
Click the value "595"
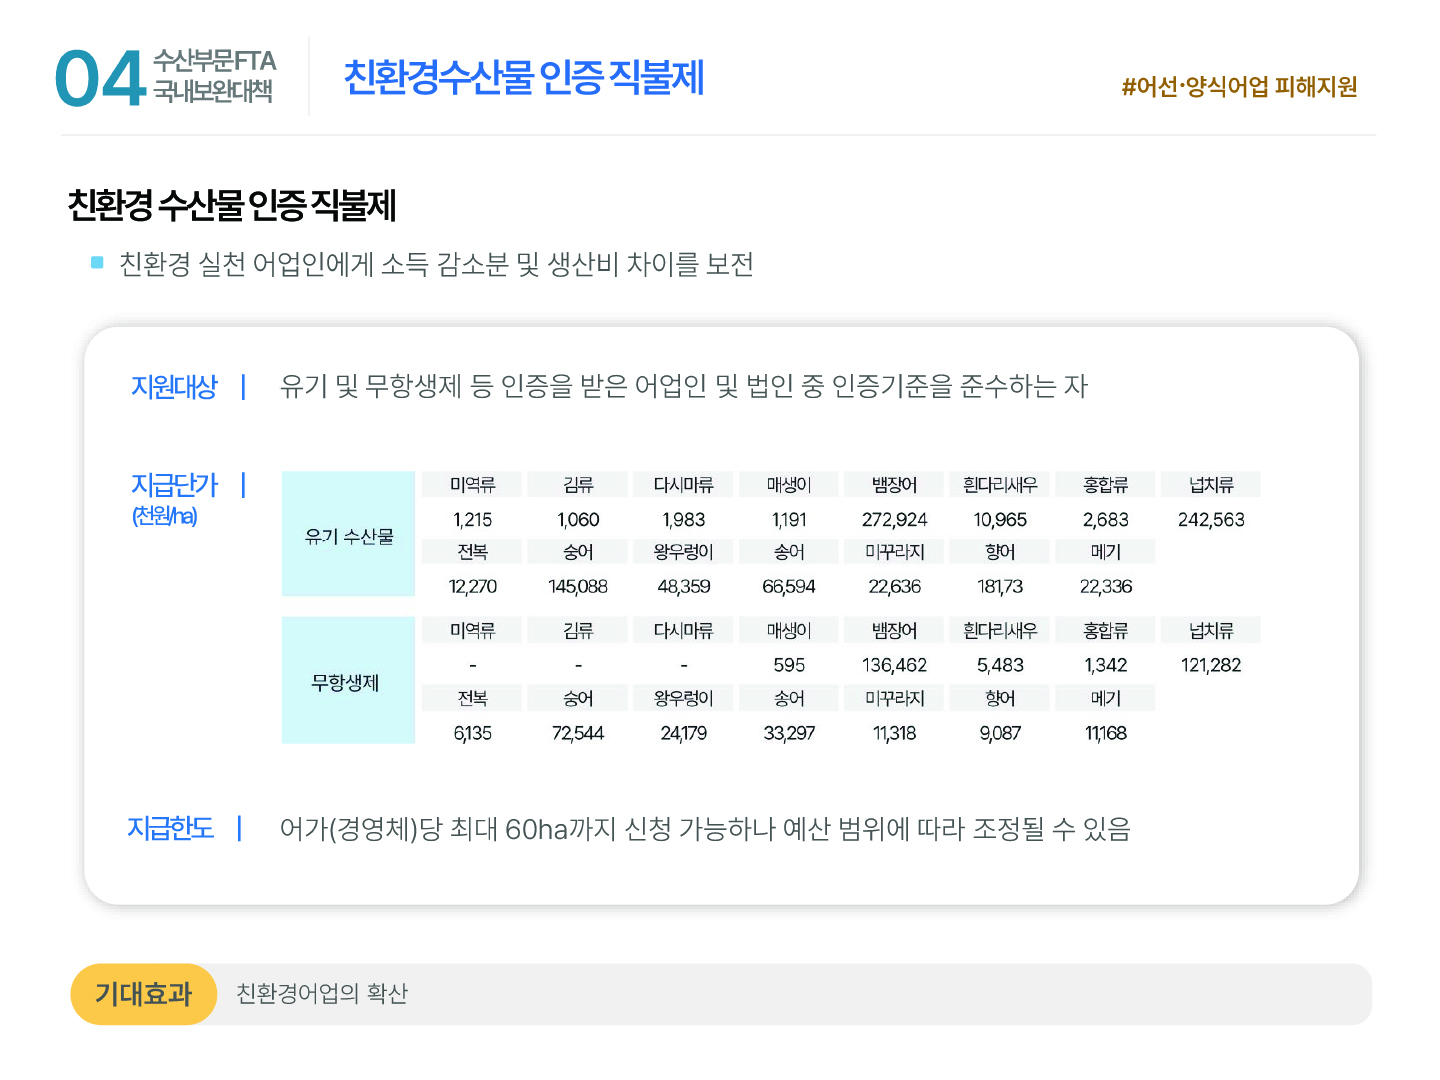click(789, 665)
